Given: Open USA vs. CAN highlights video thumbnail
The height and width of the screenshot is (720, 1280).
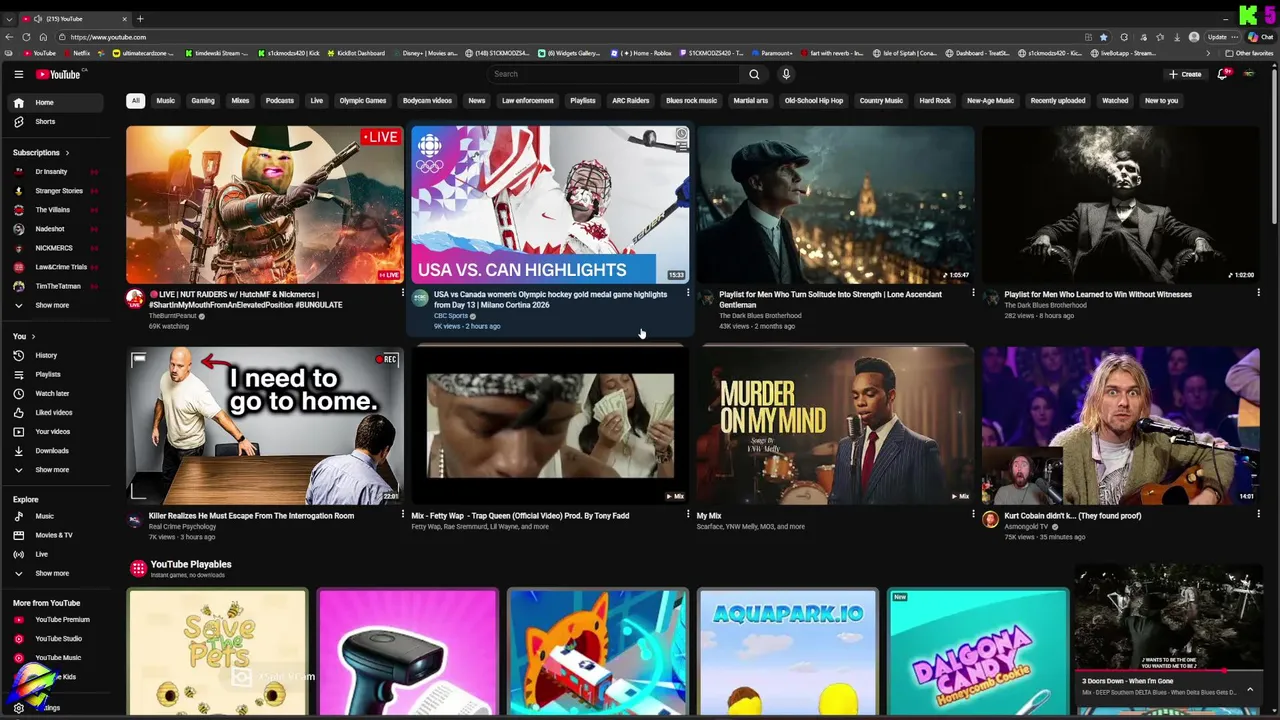Looking at the screenshot, I should click(550, 204).
